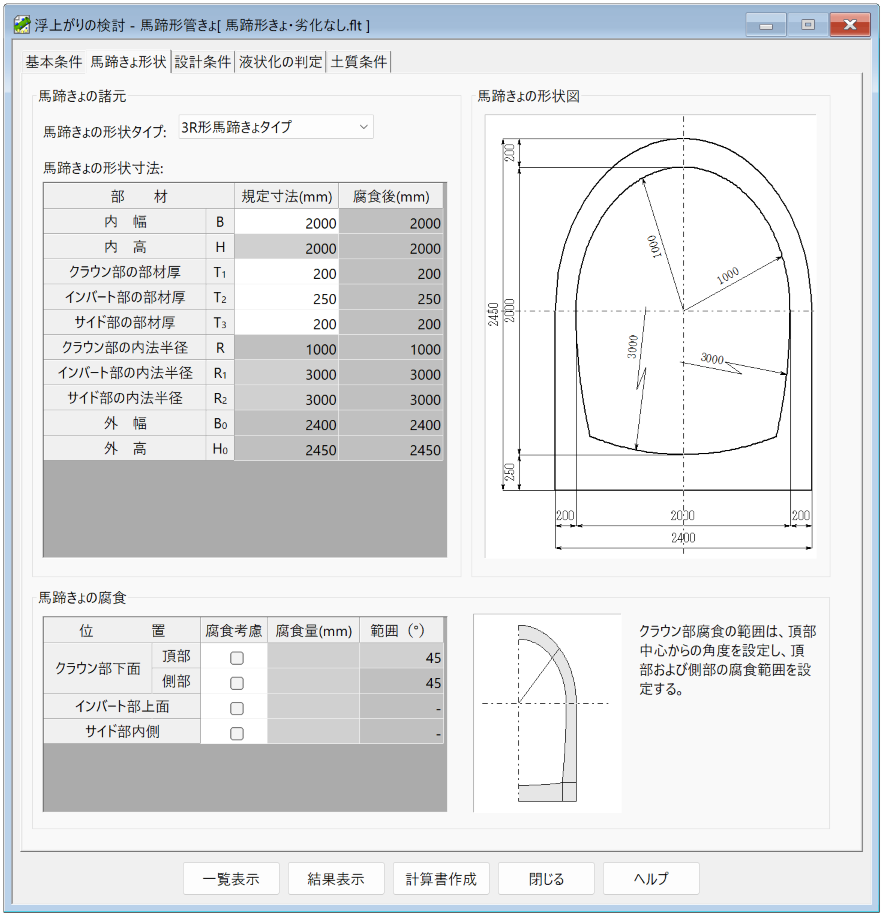Click the 頂部 range value cell
Viewport: 882px width, 915px height.
pyautogui.click(x=402, y=656)
